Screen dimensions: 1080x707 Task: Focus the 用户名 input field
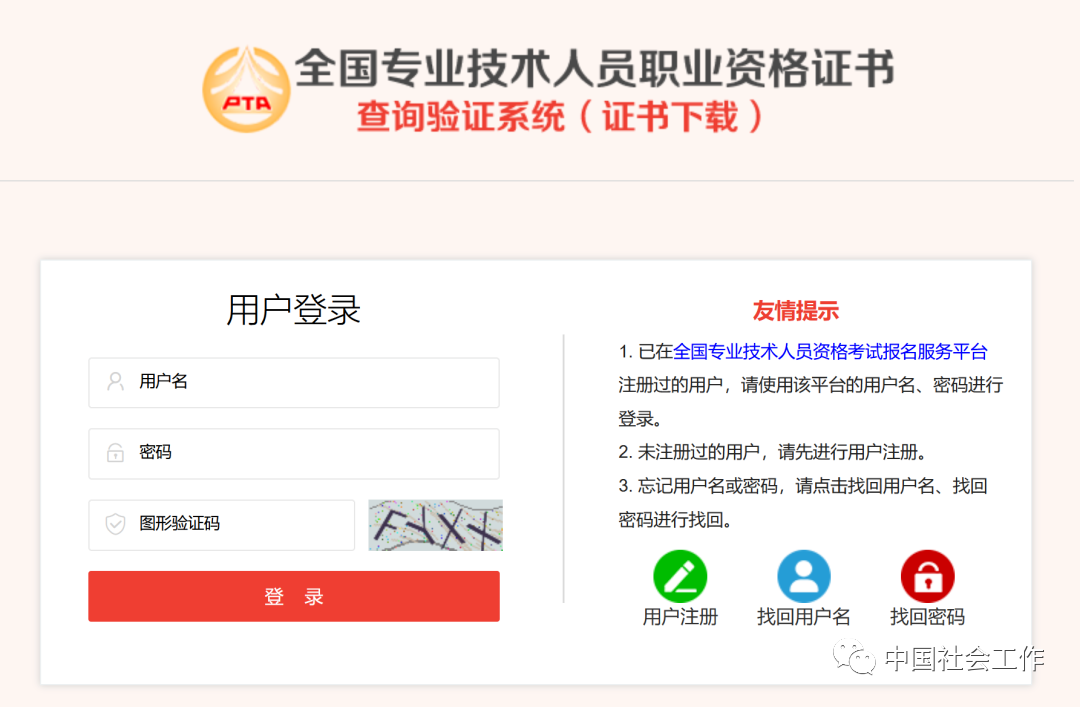pos(294,382)
